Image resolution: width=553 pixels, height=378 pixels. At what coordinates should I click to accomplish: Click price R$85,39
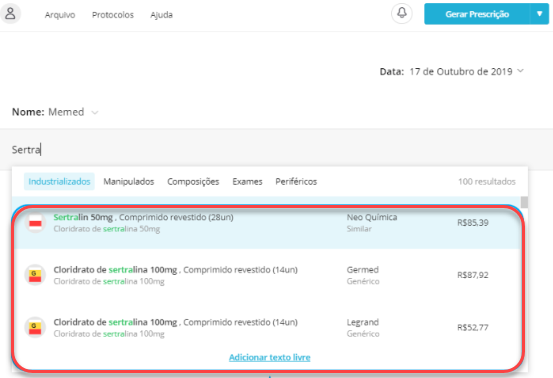(473, 223)
